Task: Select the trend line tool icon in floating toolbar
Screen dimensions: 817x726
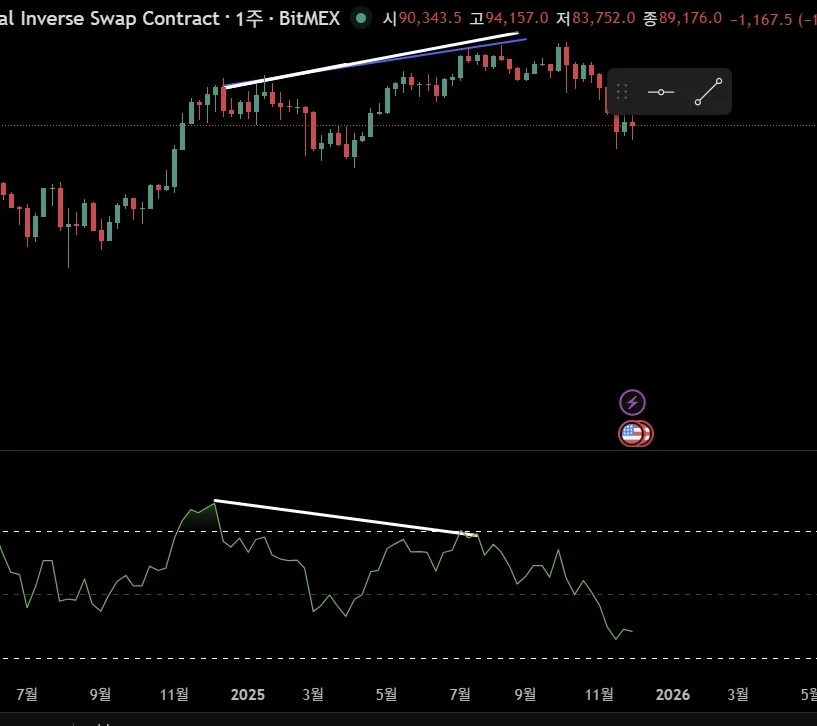Action: pos(708,92)
